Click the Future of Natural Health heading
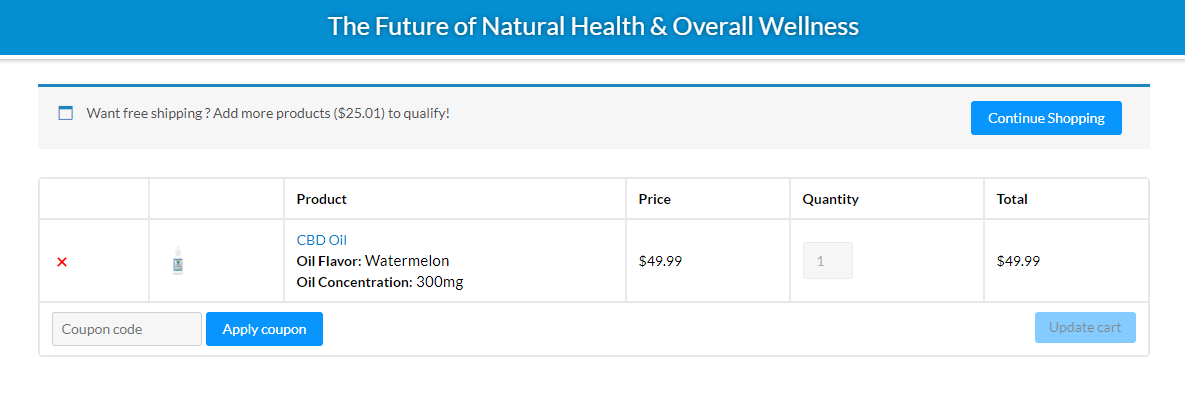 593,26
